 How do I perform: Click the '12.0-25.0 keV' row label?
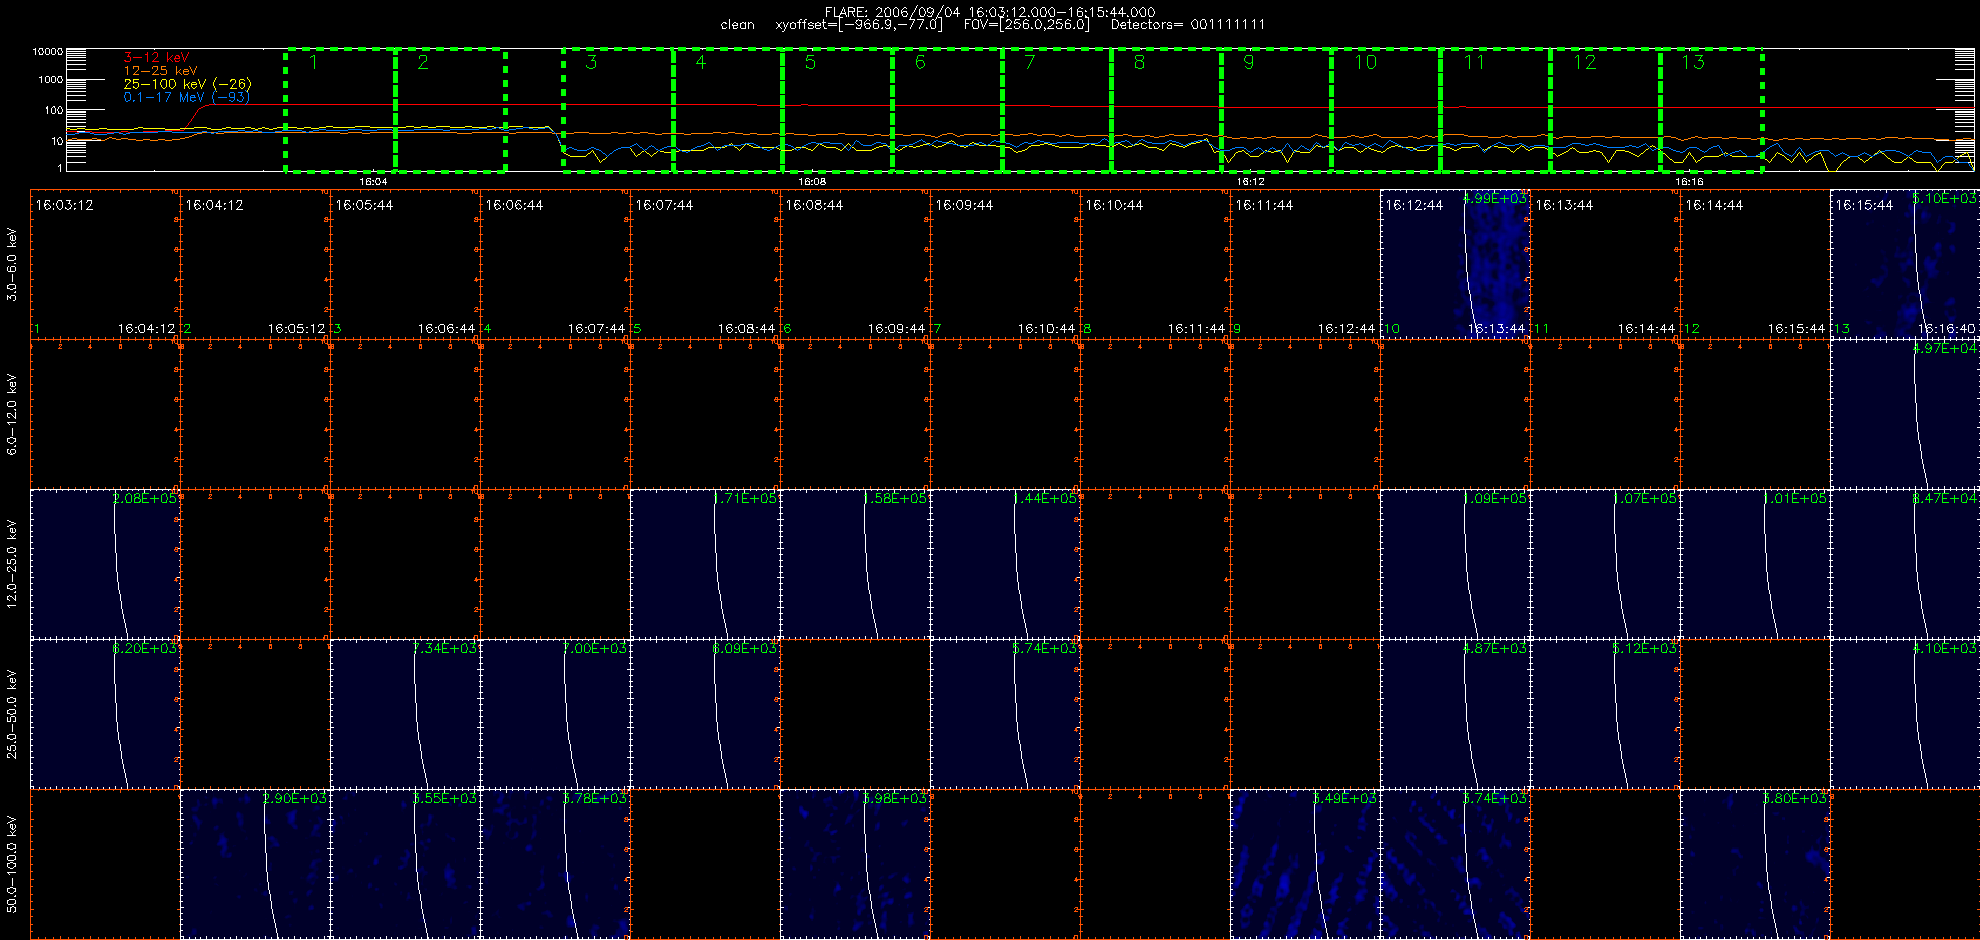point(12,564)
